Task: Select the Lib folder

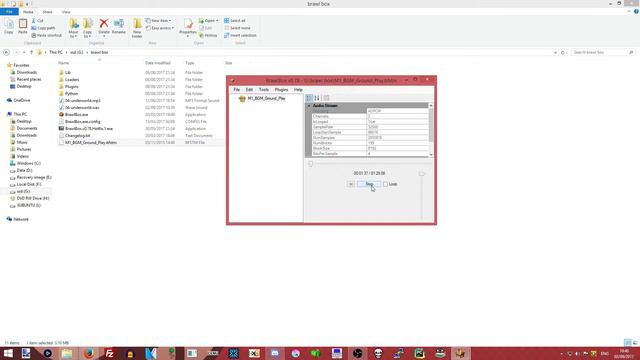Action: point(68,73)
